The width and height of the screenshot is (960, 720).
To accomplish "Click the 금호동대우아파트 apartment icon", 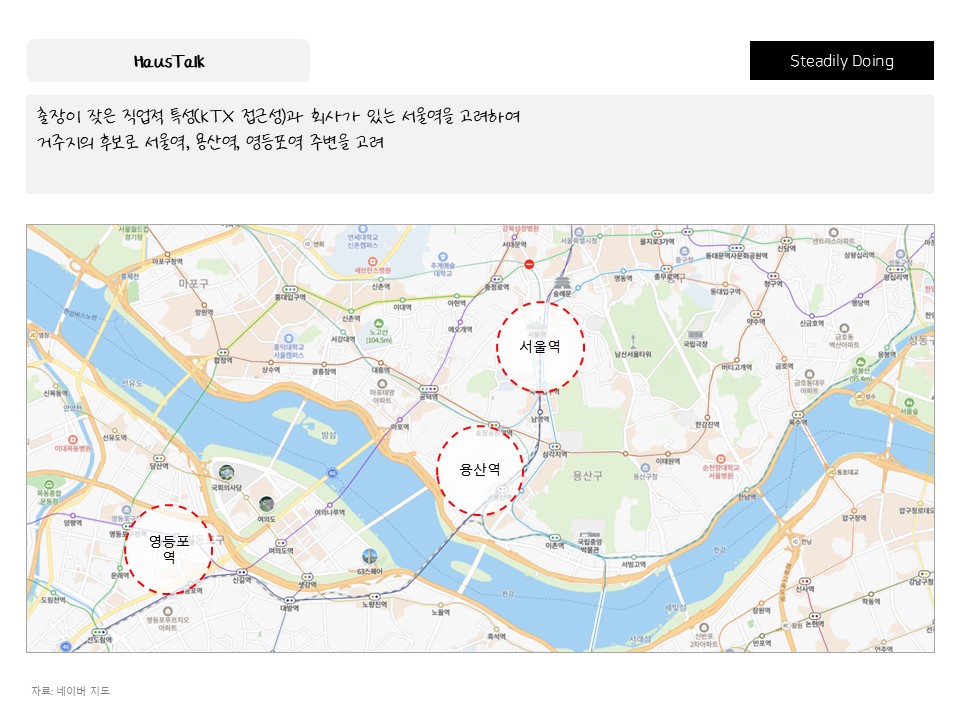I will pos(809,373).
